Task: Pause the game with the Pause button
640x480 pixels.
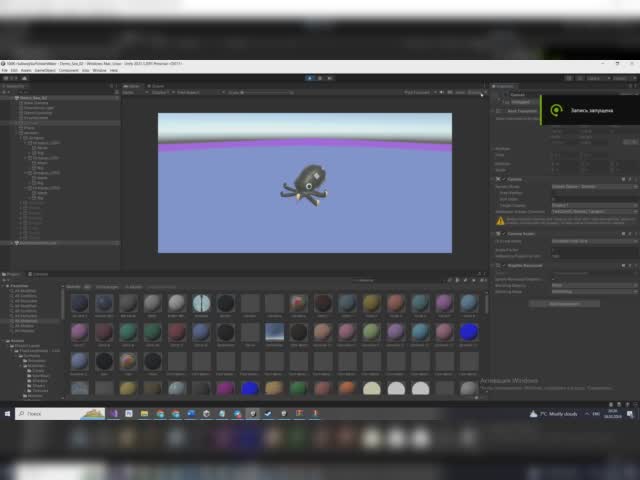Action: pyautogui.click(x=320, y=78)
